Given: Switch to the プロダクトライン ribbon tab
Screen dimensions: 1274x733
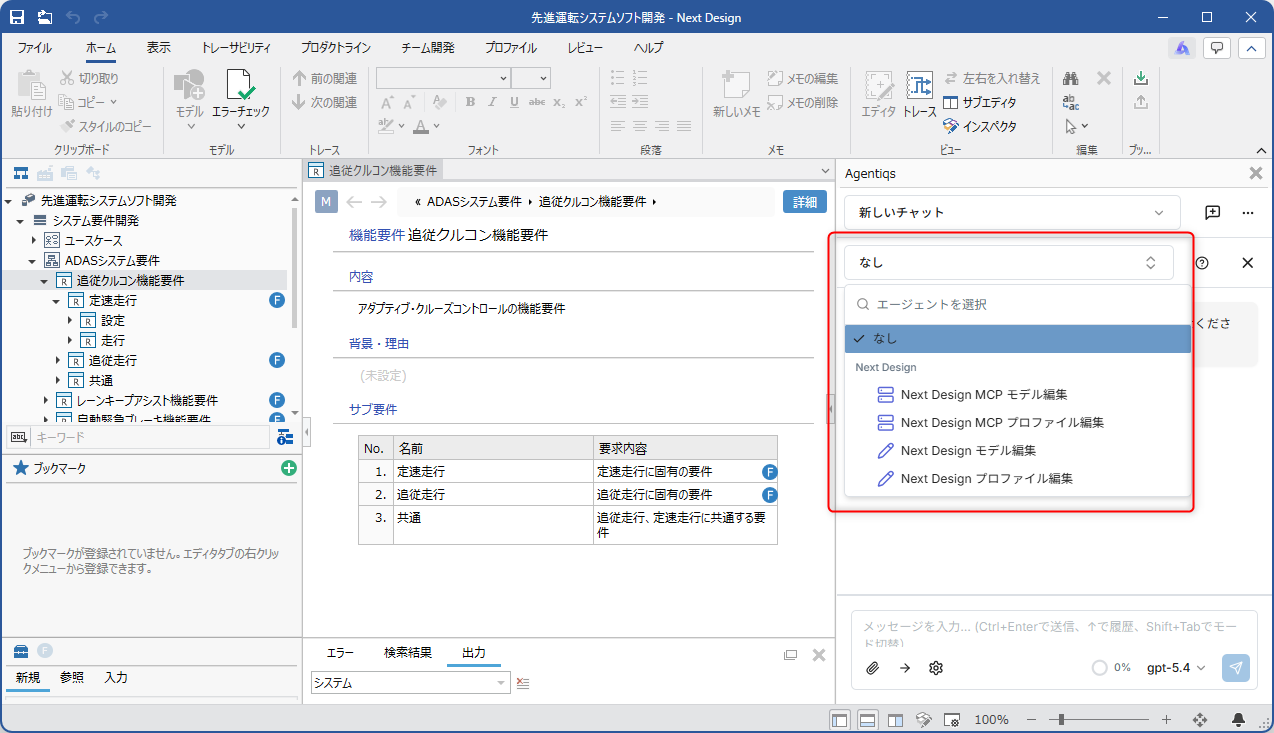Looking at the screenshot, I should pyautogui.click(x=335, y=47).
